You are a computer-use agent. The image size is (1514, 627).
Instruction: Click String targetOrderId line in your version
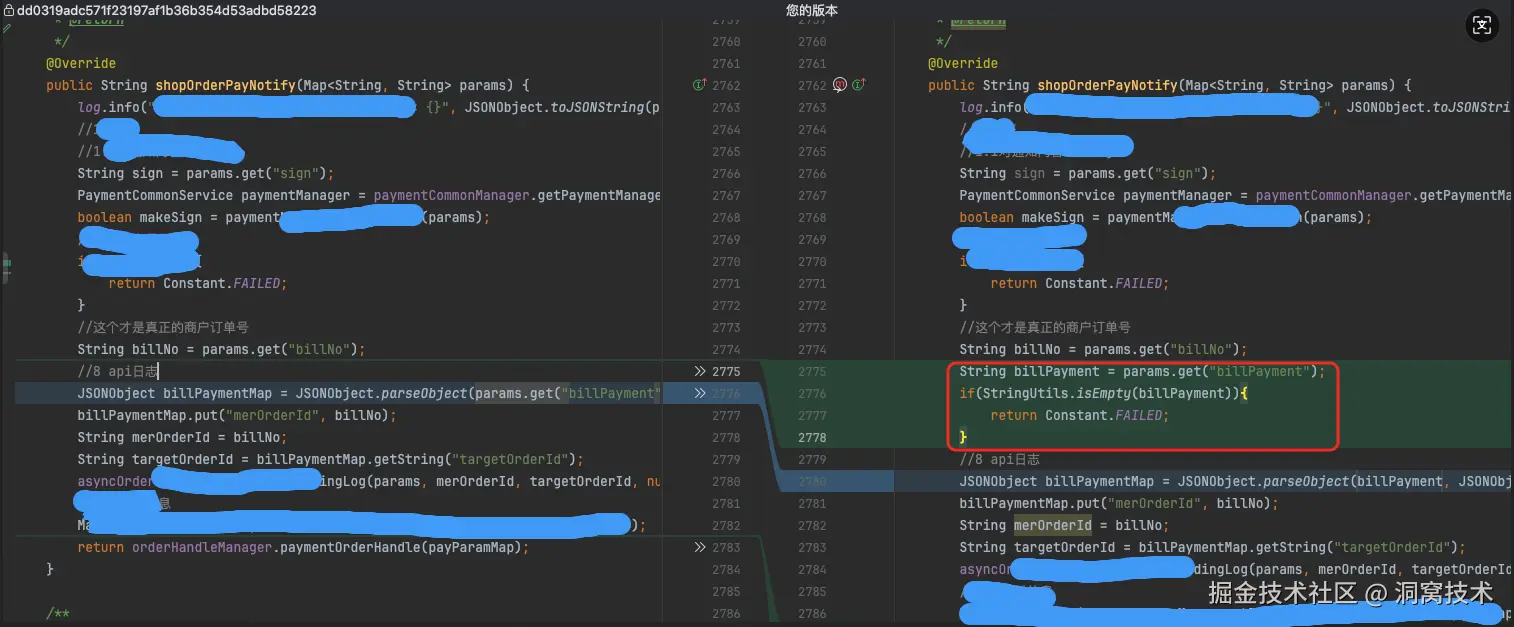click(x=1212, y=547)
